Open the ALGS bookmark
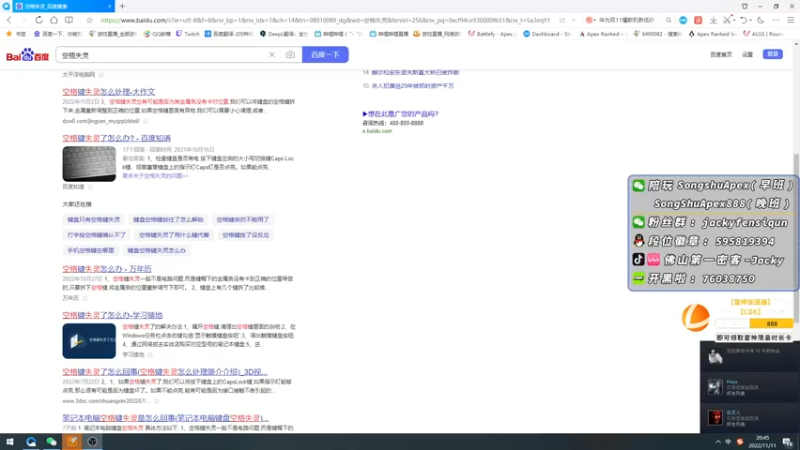 click(763, 34)
